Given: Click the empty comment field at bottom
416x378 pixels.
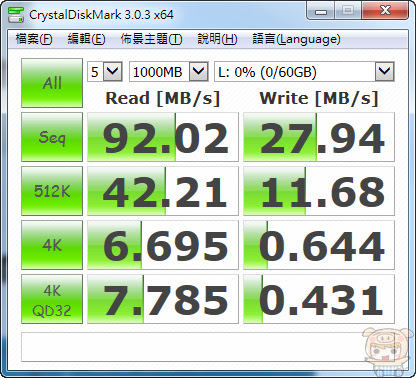Looking at the screenshot, I should tap(208, 347).
